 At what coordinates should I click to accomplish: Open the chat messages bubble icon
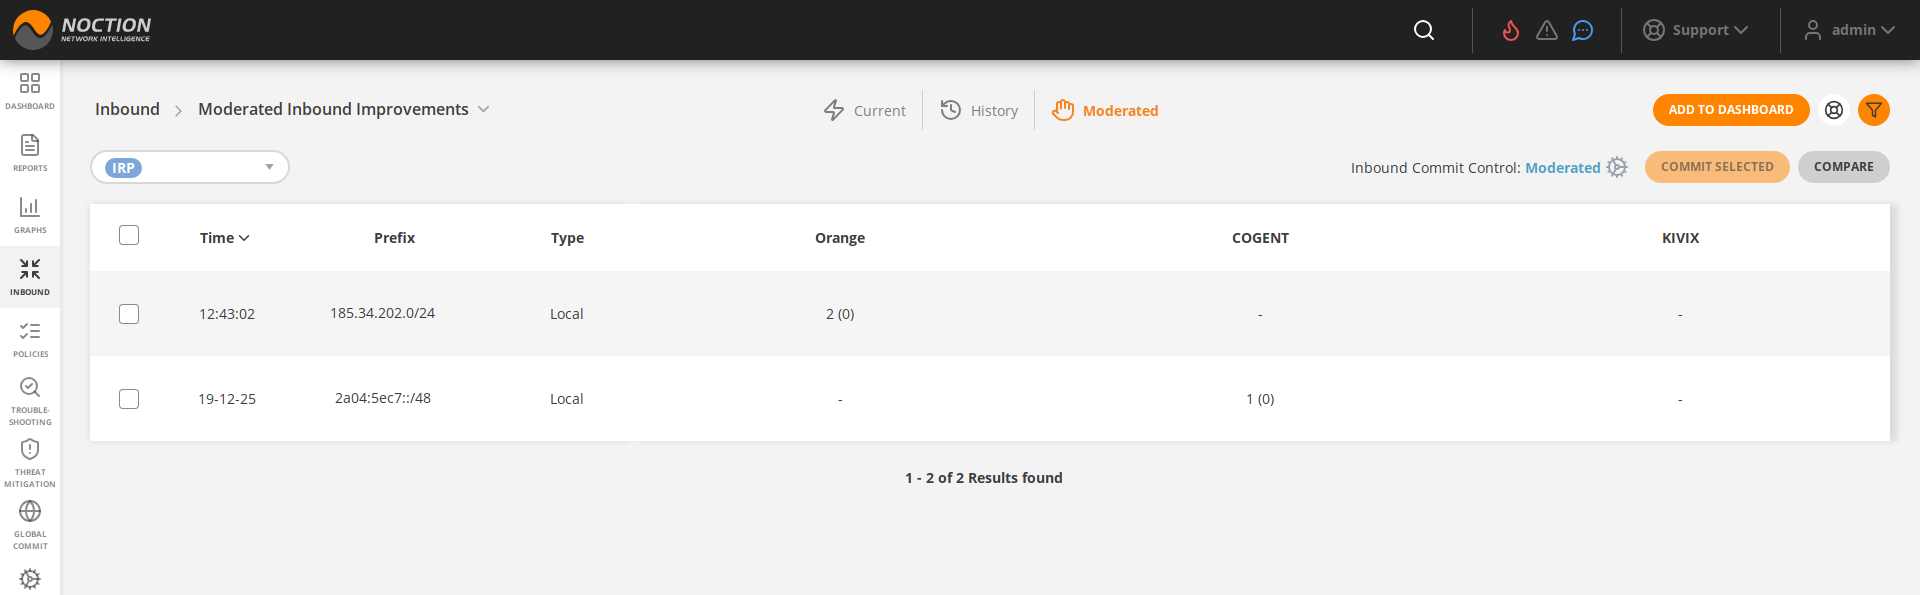click(1582, 30)
